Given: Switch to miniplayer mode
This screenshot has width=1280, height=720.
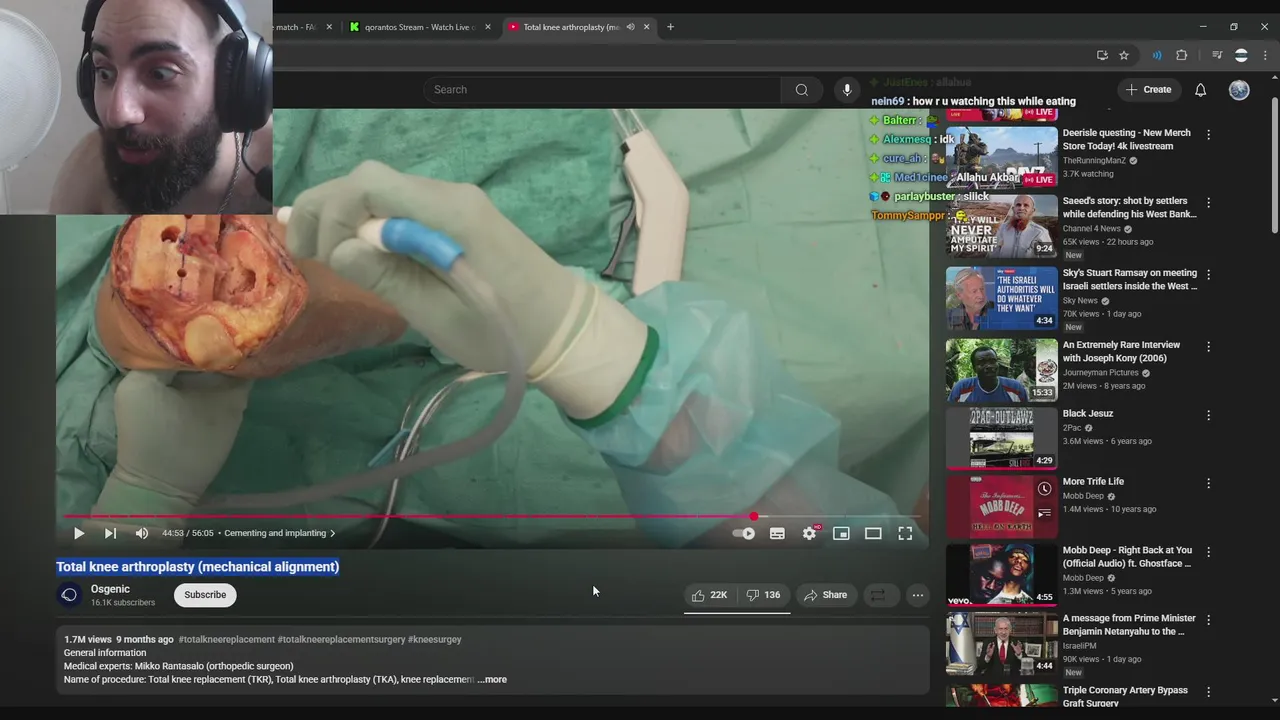Looking at the screenshot, I should 841,534.
